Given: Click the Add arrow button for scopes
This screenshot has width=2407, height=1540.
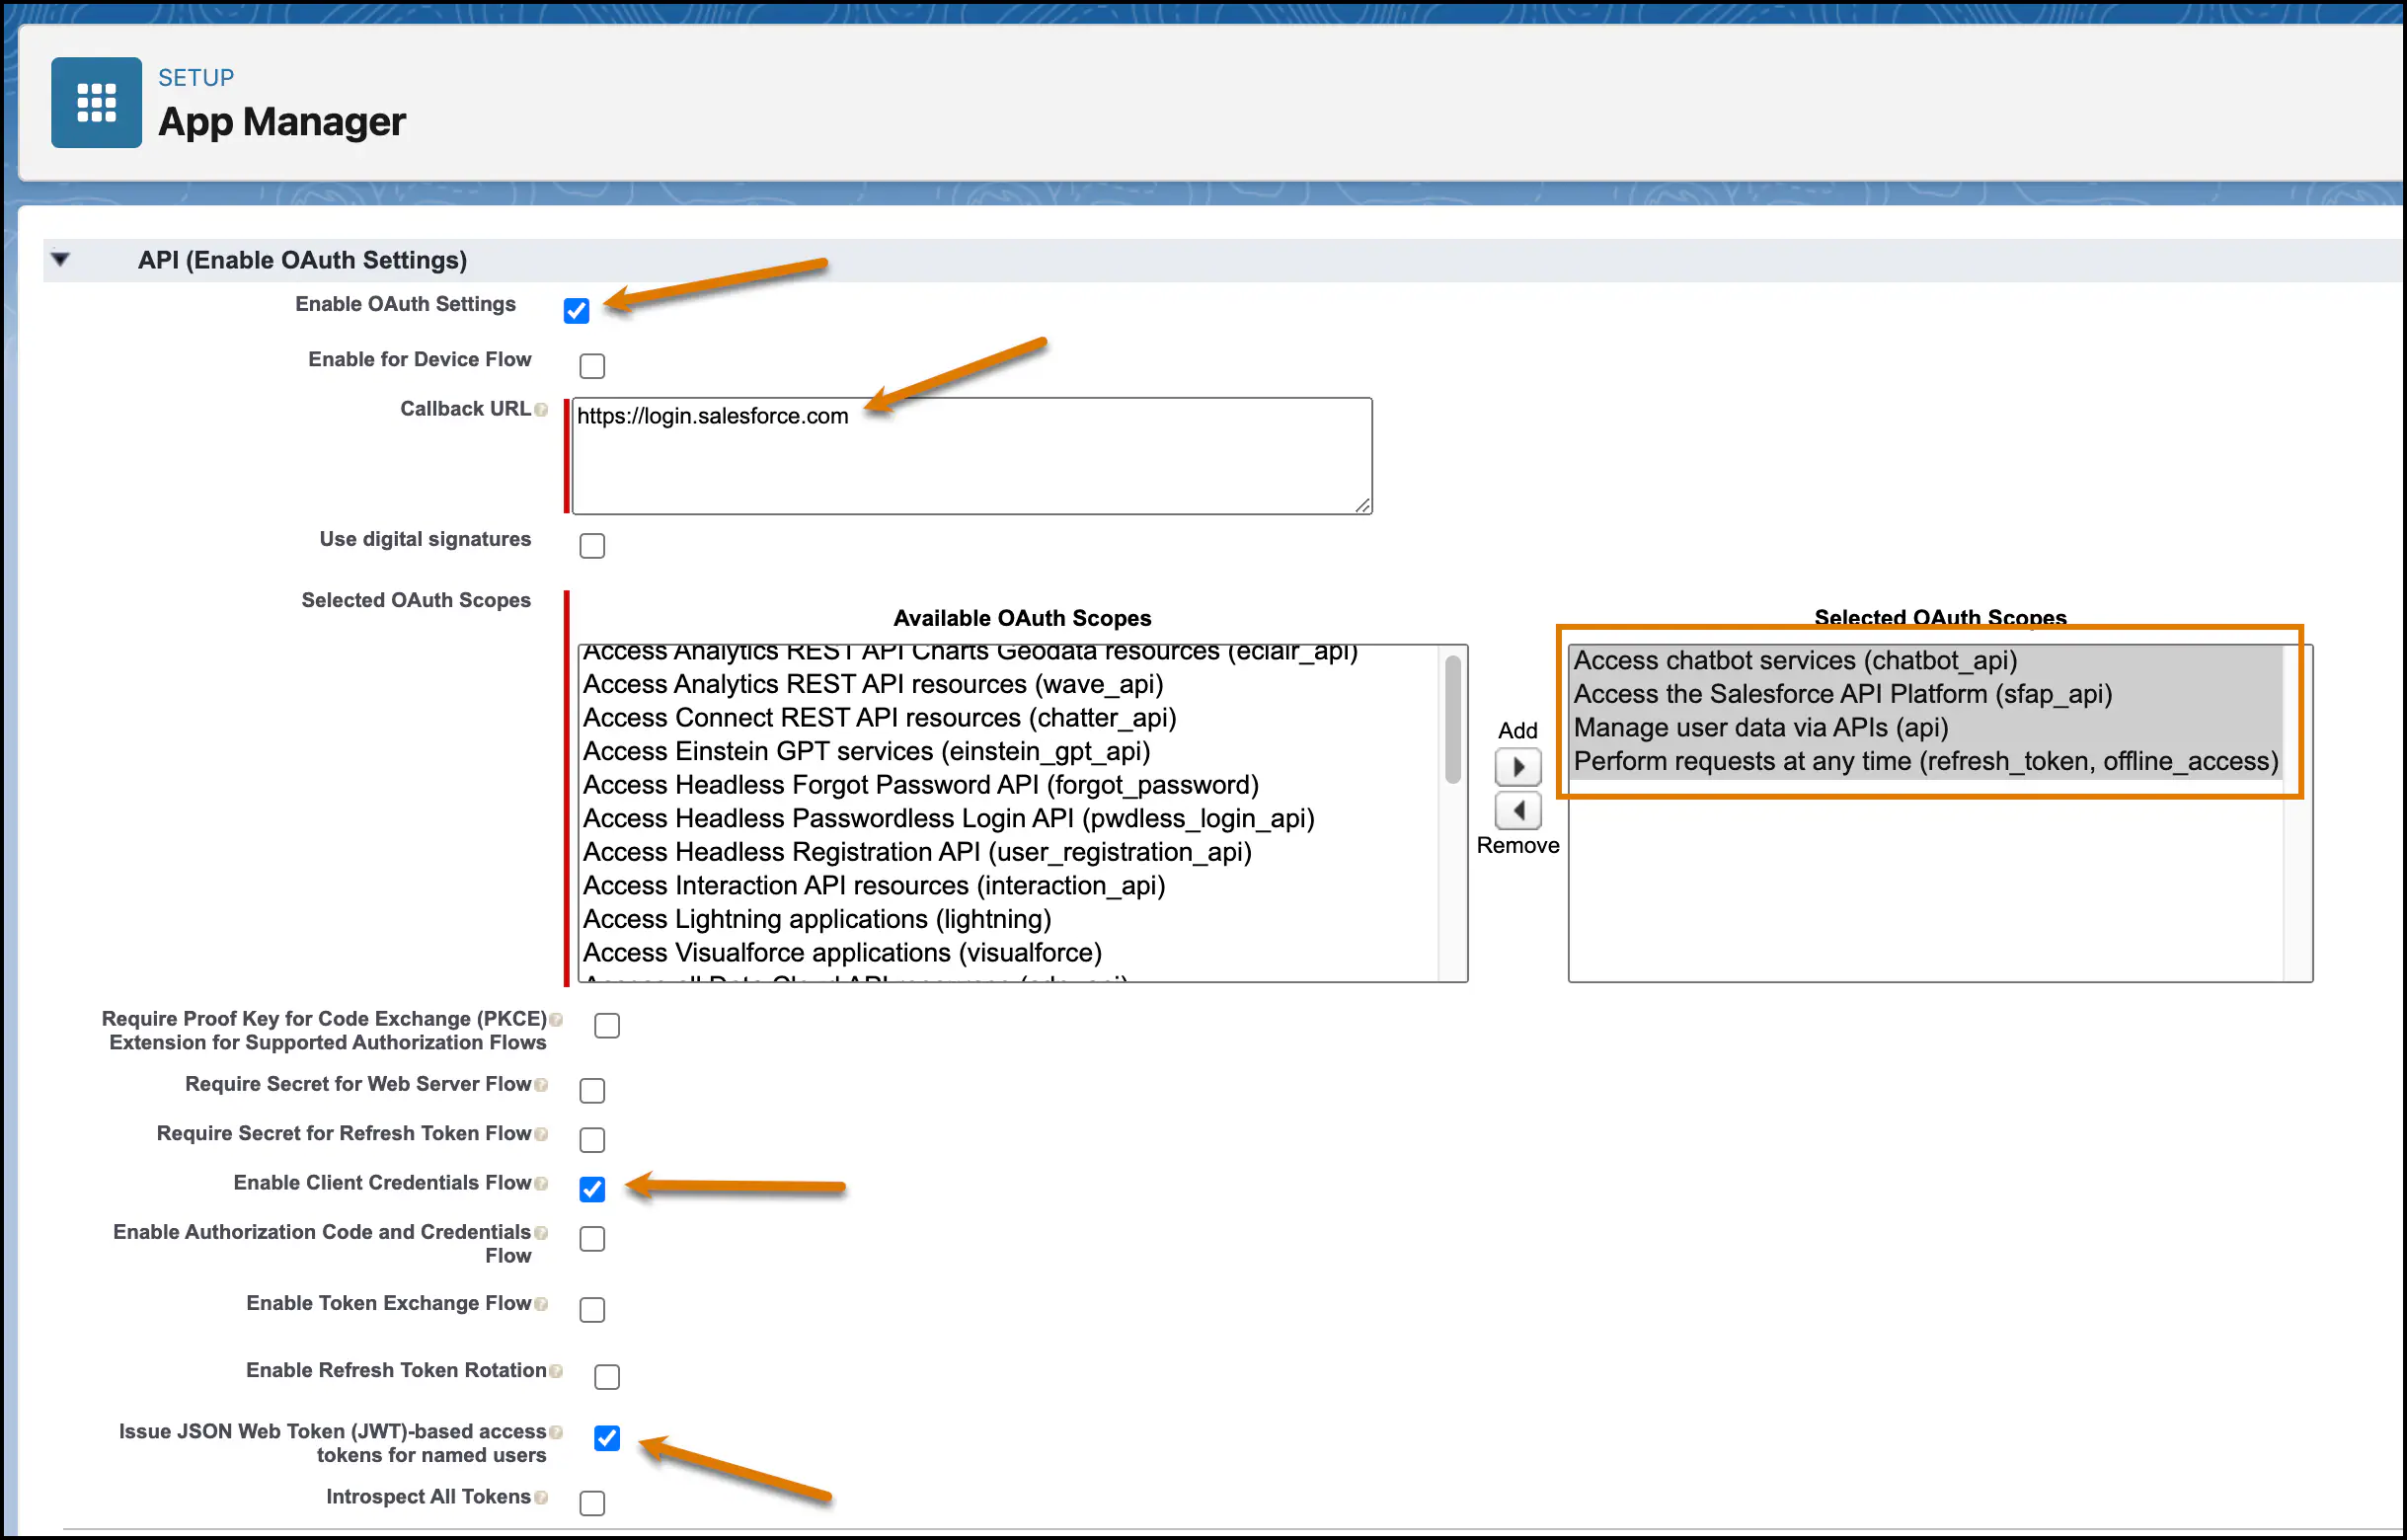Looking at the screenshot, I should point(1517,767).
